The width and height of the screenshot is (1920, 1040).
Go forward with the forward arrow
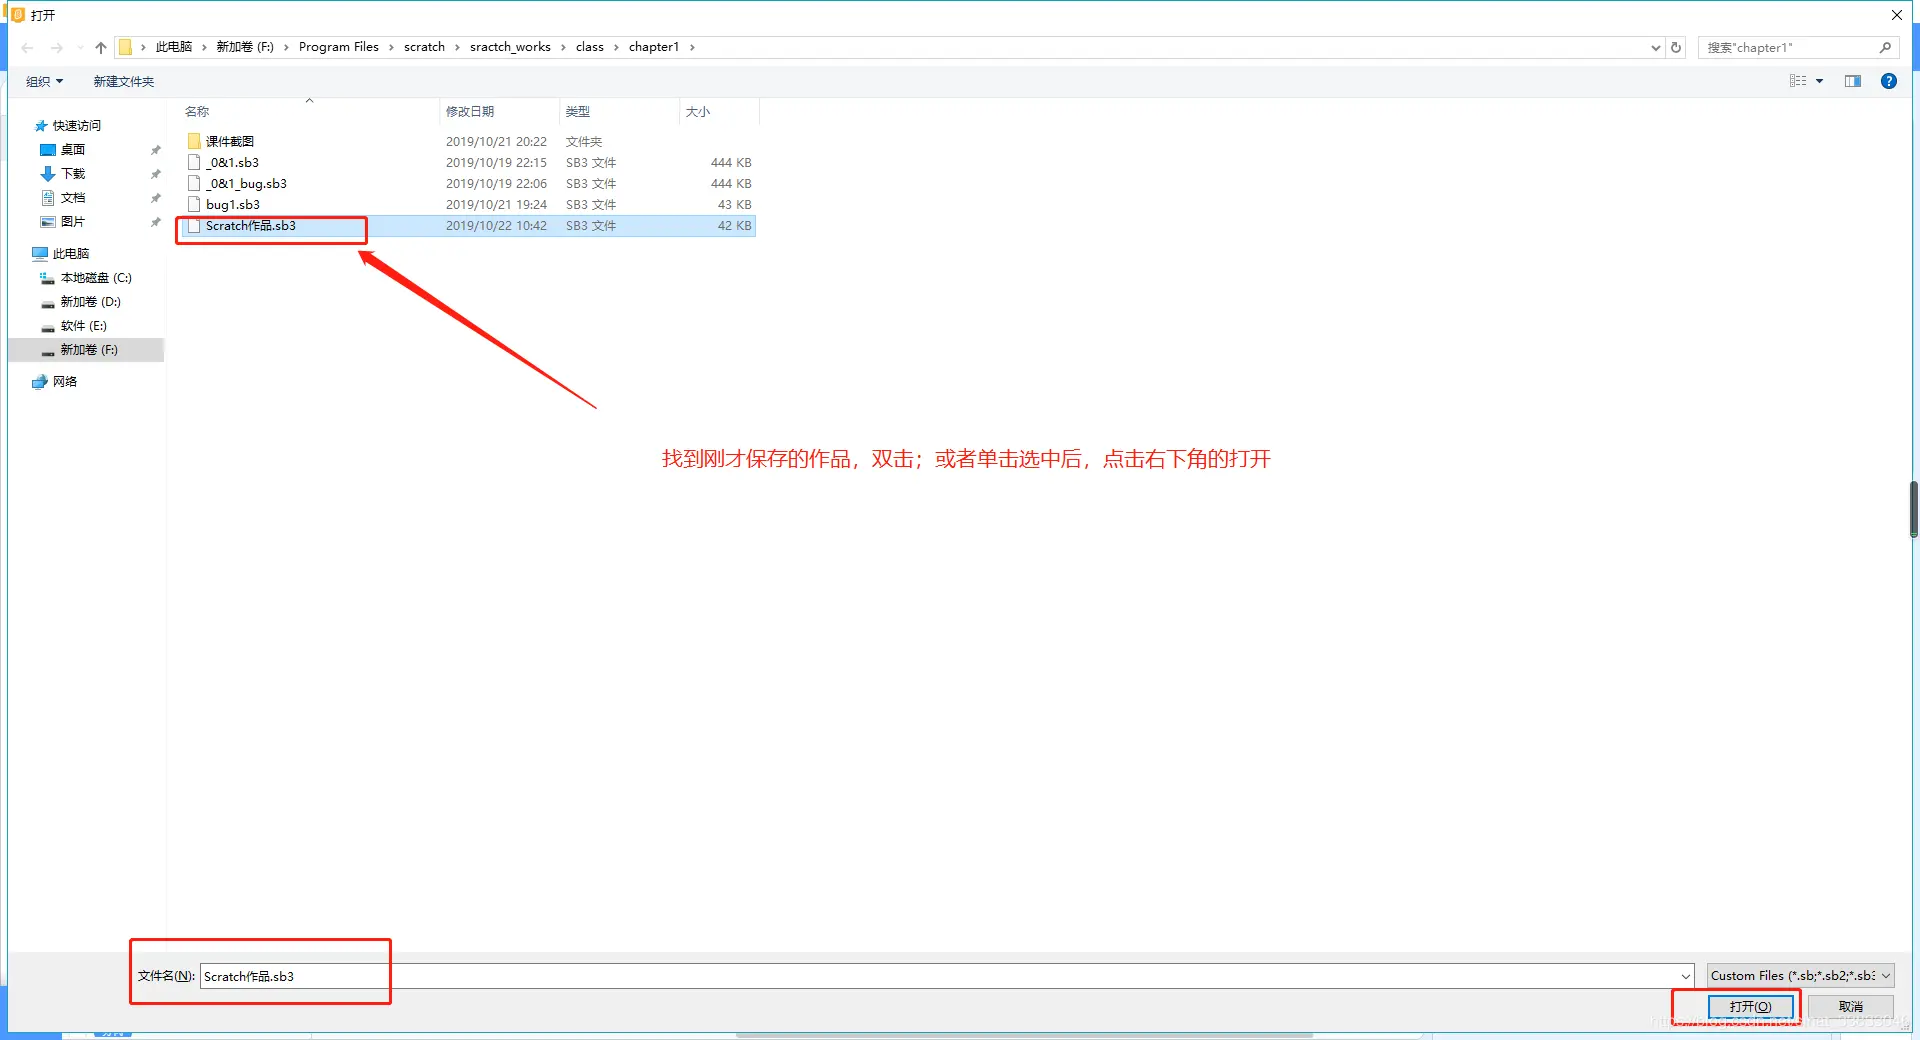(x=56, y=47)
